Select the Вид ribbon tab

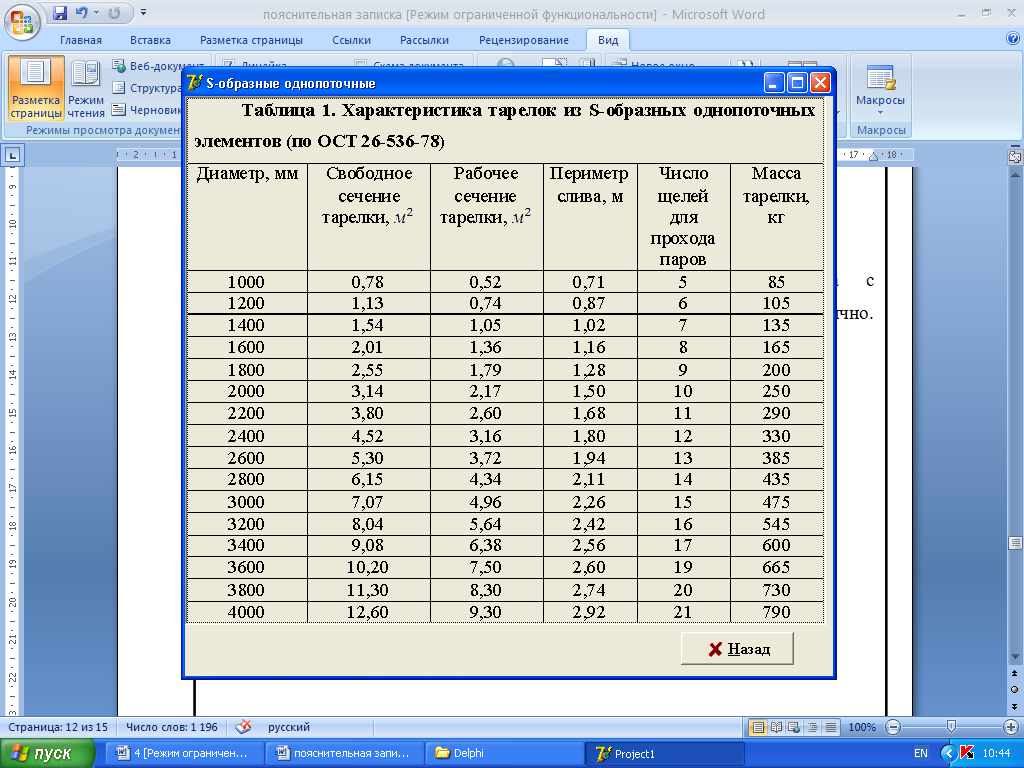(608, 40)
